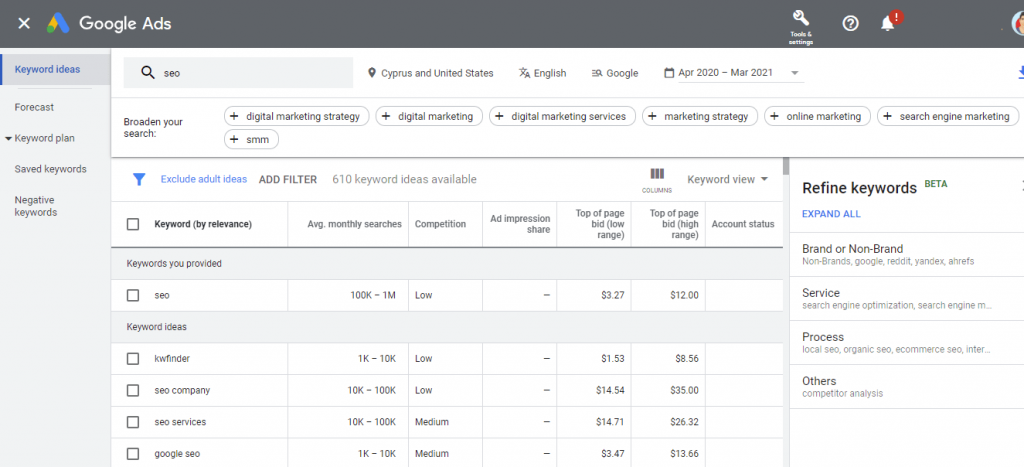Change the Google search network setting

[615, 73]
